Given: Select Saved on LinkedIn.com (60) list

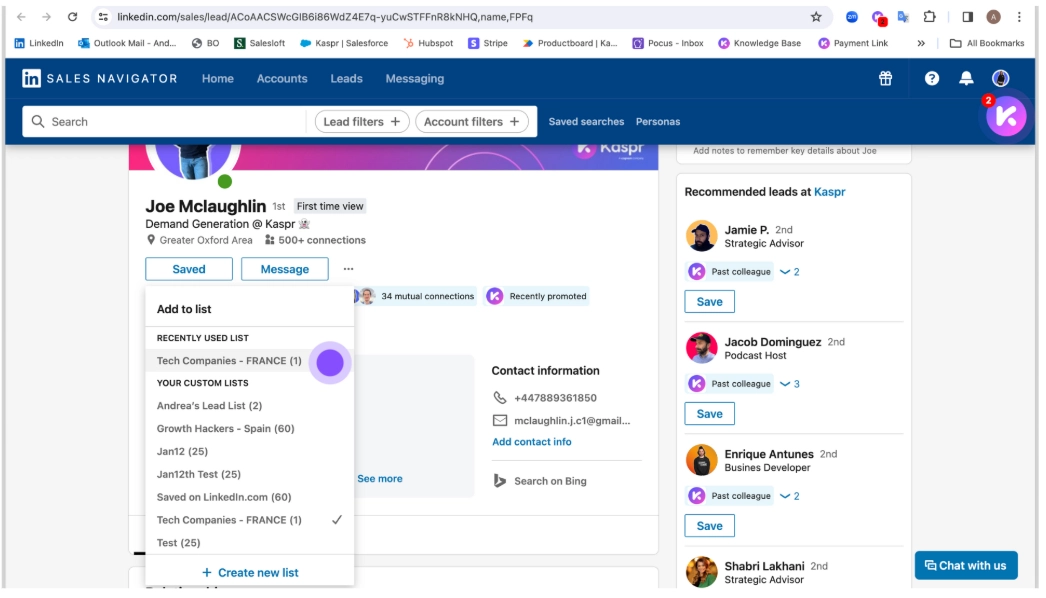Looking at the screenshot, I should 249,497.
